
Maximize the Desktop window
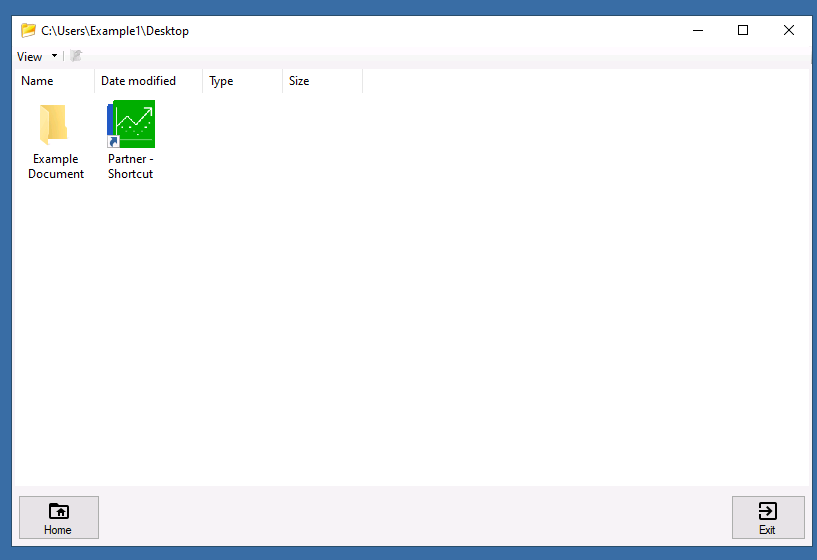point(743,30)
